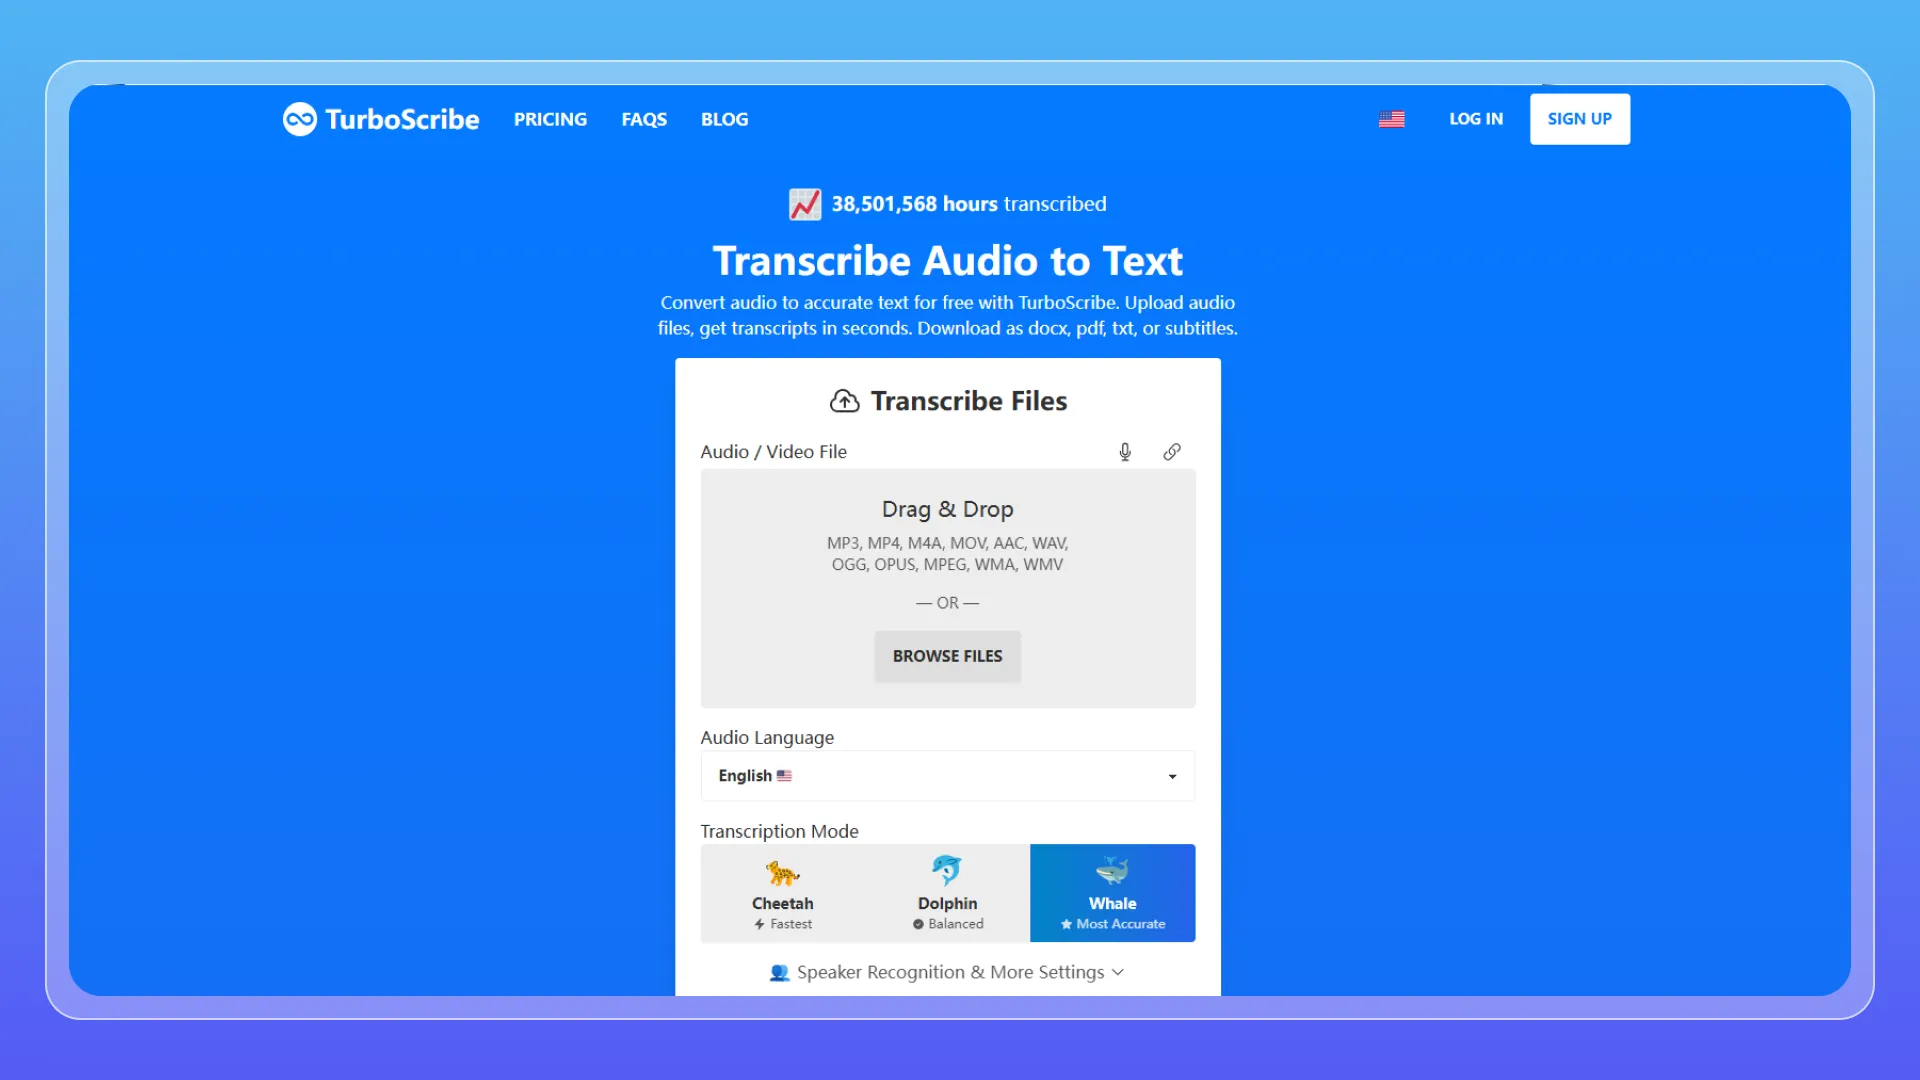Viewport: 1920px width, 1080px height.
Task: Click the BROWSE FILES button
Action: [947, 656]
